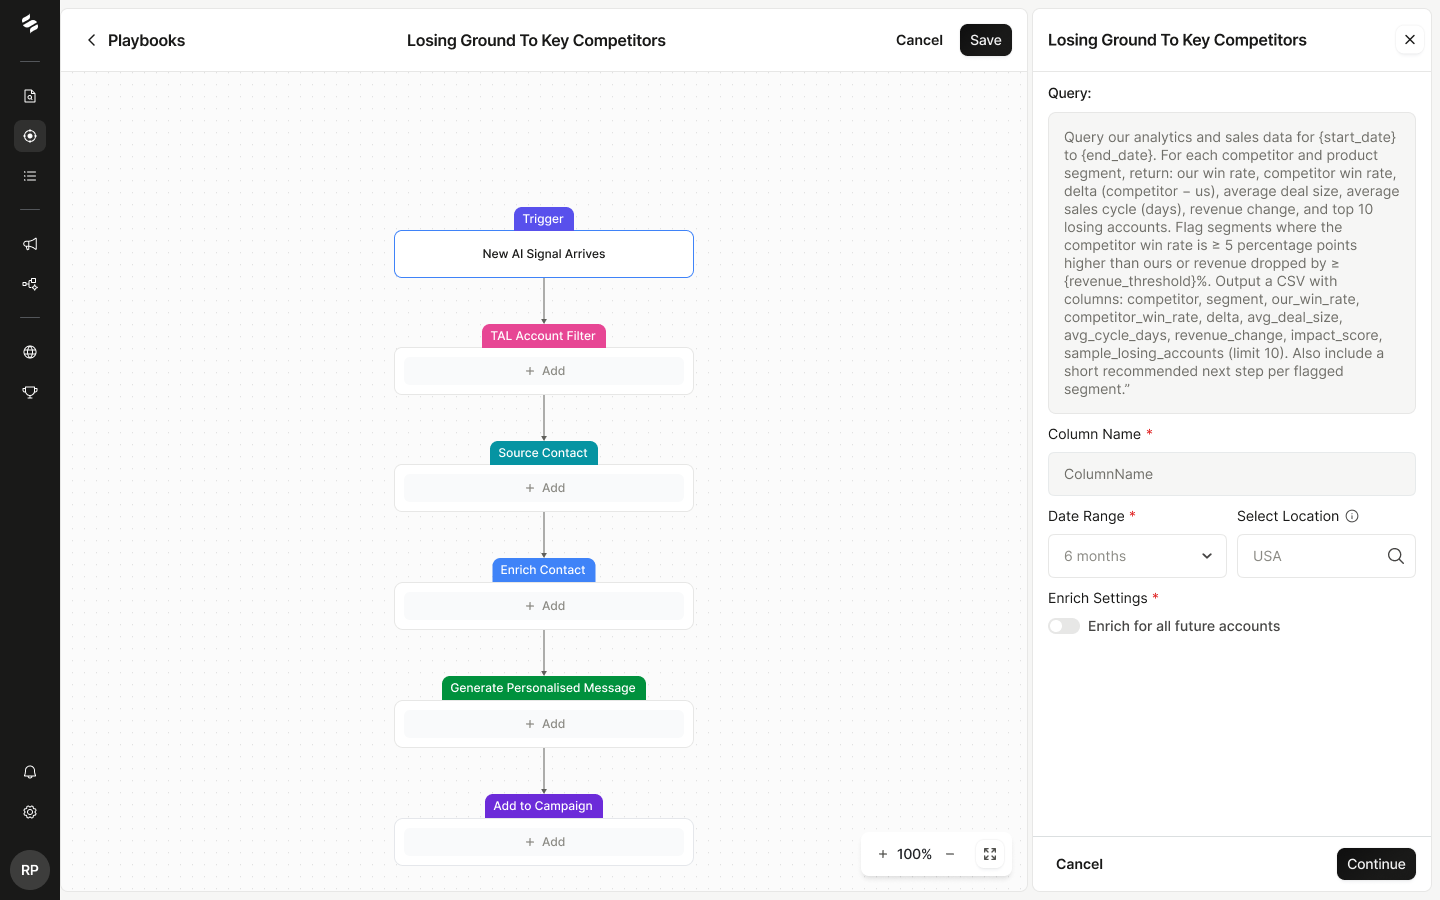Screen dimensions: 1440x900
Task: Click the RP profile avatar
Action: pyautogui.click(x=29, y=870)
